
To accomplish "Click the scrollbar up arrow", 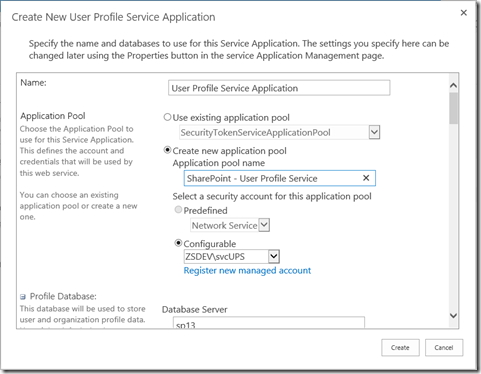I will pos(453,85).
